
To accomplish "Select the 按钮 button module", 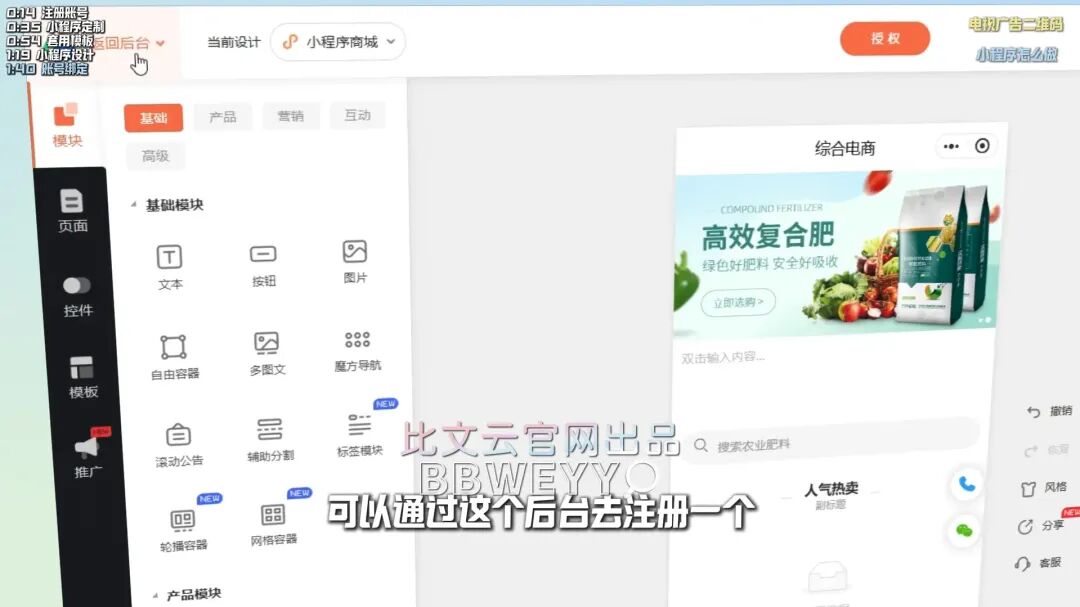I will [x=263, y=263].
